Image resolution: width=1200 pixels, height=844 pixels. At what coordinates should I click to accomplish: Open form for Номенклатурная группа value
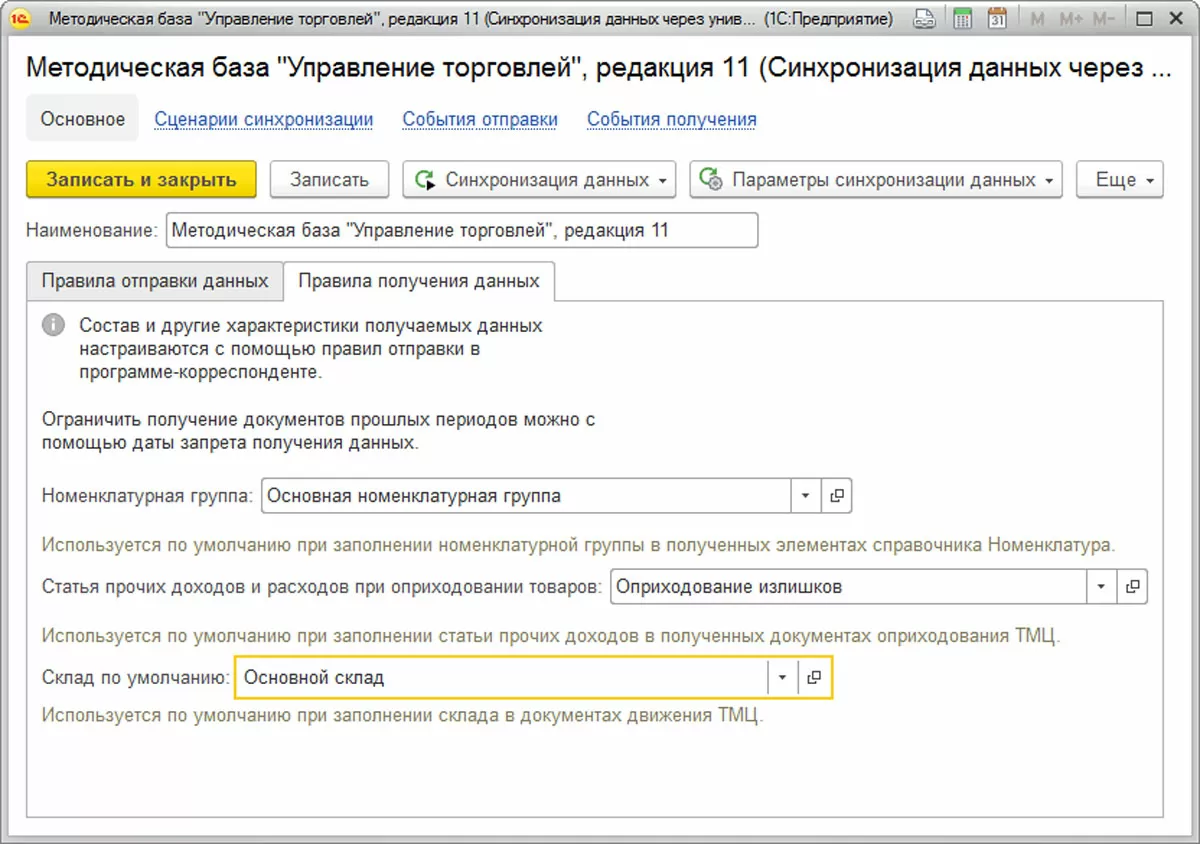(x=836, y=495)
